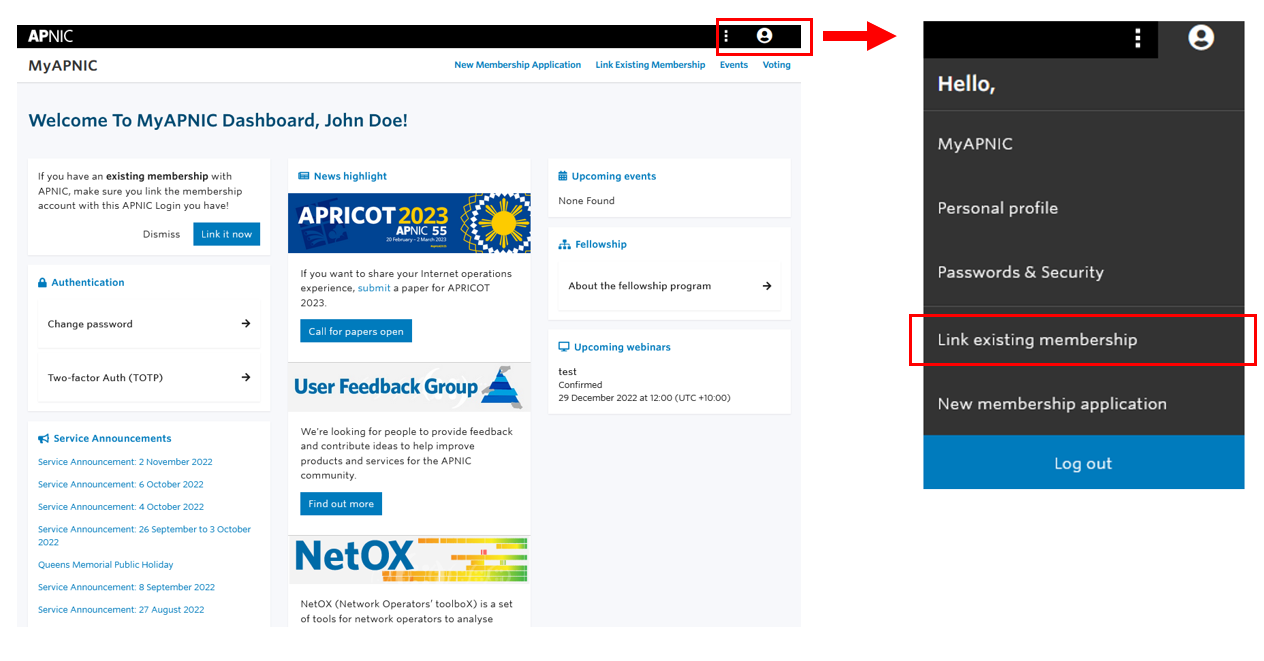Image resolution: width=1264 pixels, height=661 pixels.
Task: Open the three-dot overflow menu
Action: (726, 36)
